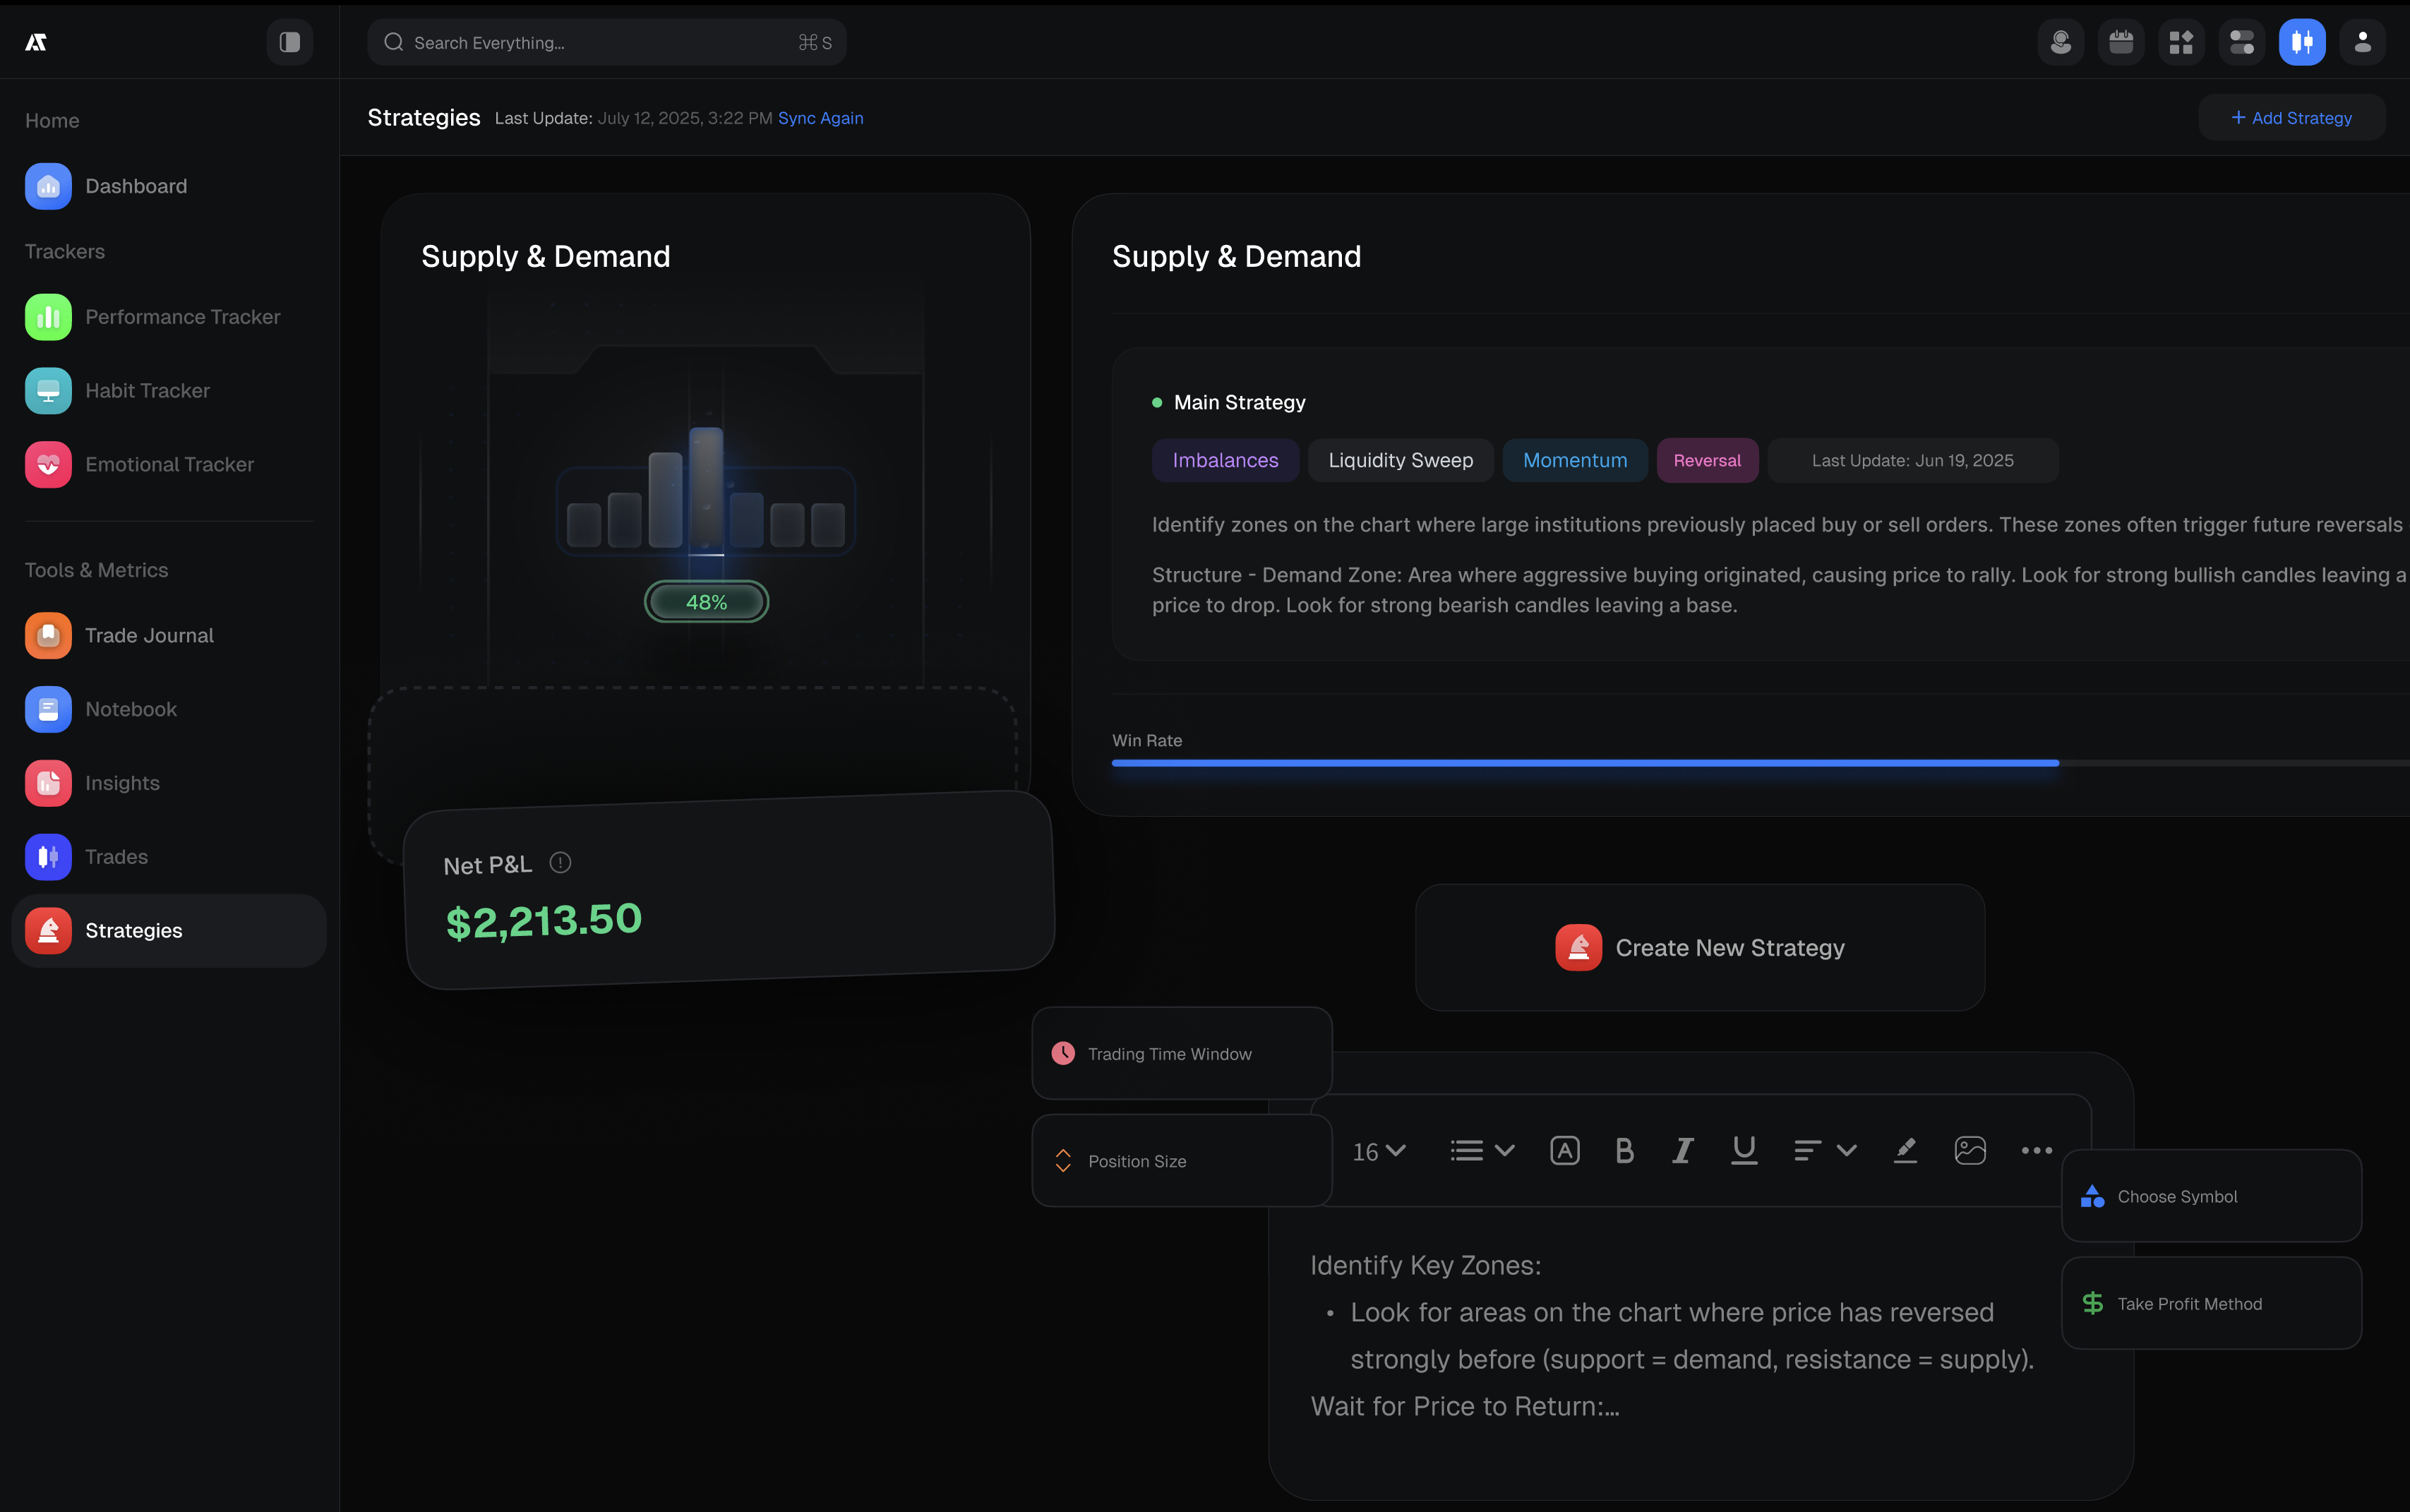Open Trade Journal in sidebar
This screenshot has width=2410, height=1512.
pos(148,635)
